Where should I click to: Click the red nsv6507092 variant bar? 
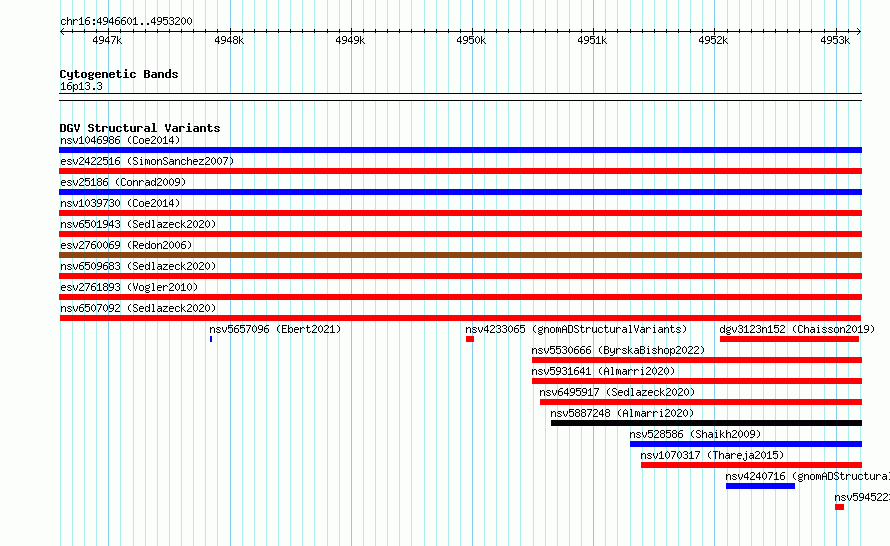(x=460, y=318)
